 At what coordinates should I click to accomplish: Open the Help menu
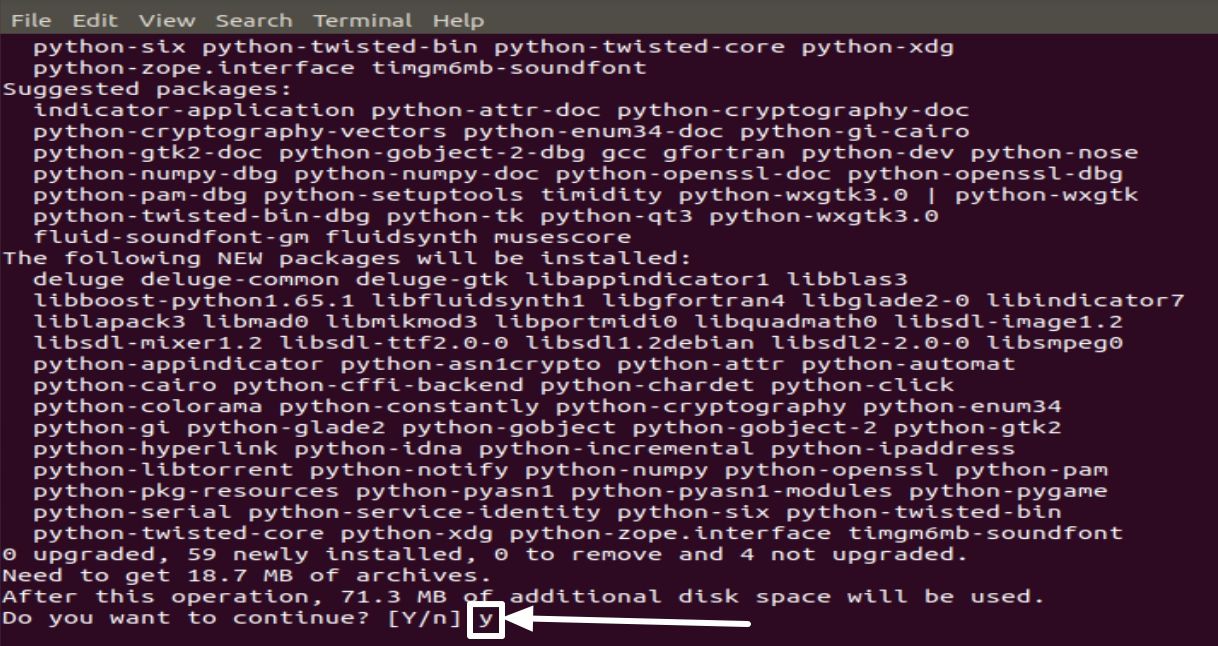coord(458,20)
